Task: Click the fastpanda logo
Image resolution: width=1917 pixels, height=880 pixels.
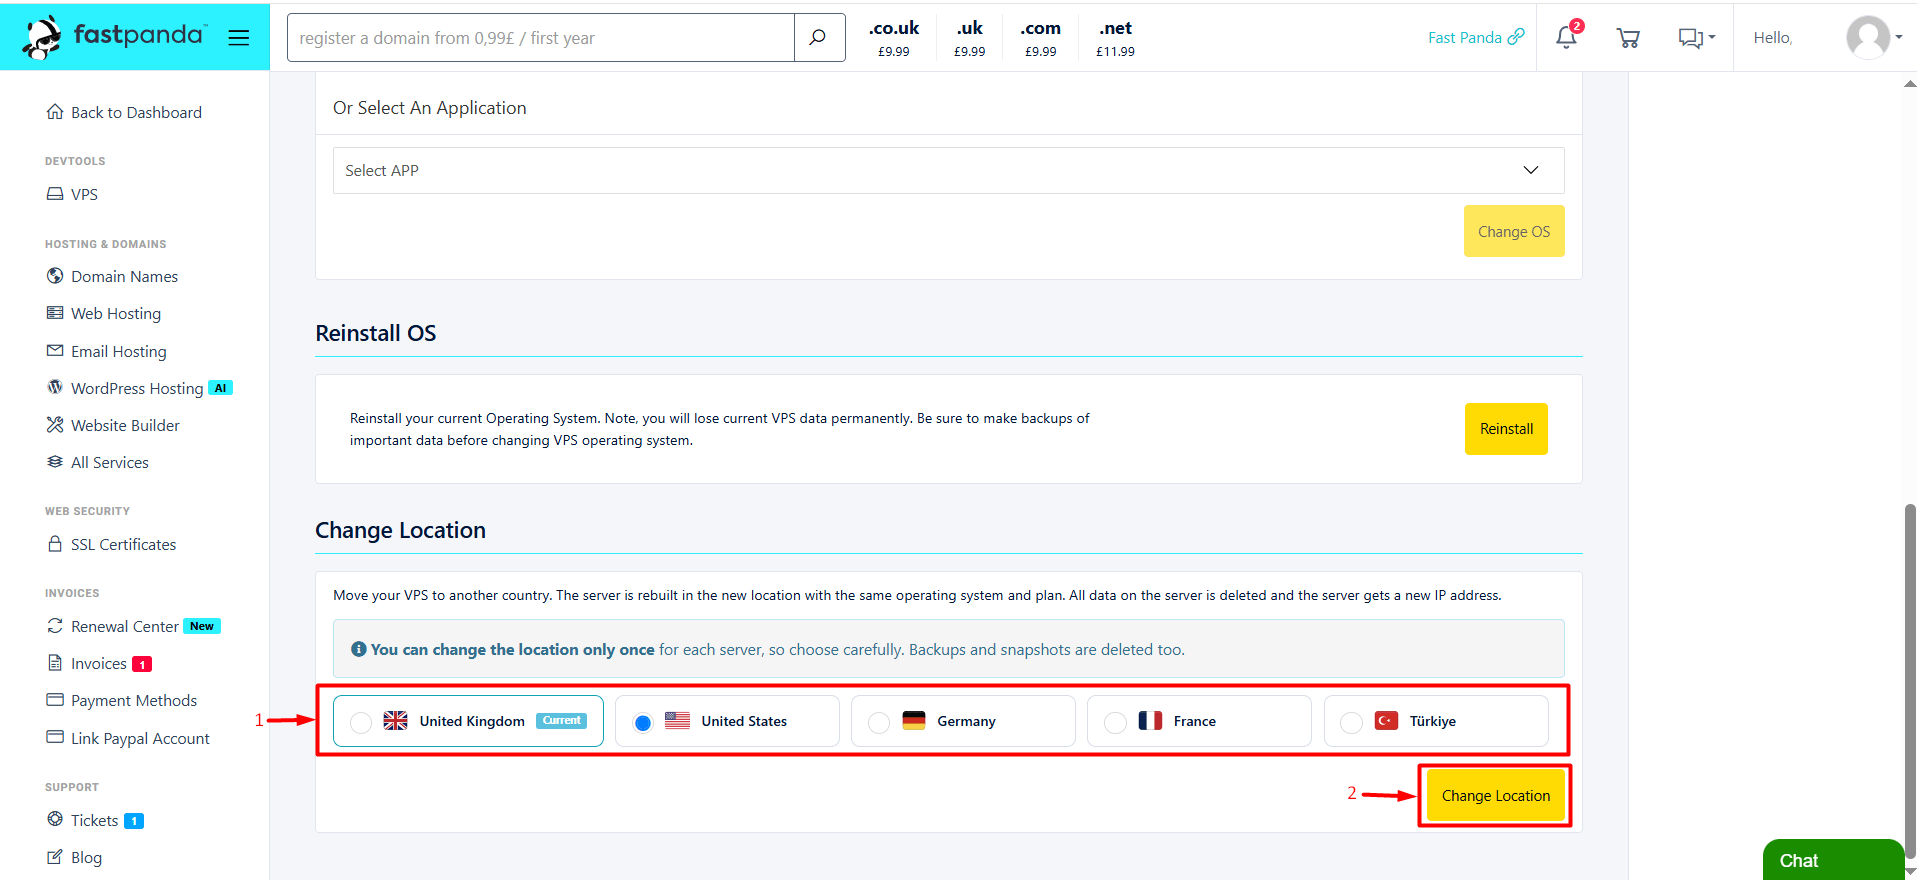Action: [x=113, y=37]
